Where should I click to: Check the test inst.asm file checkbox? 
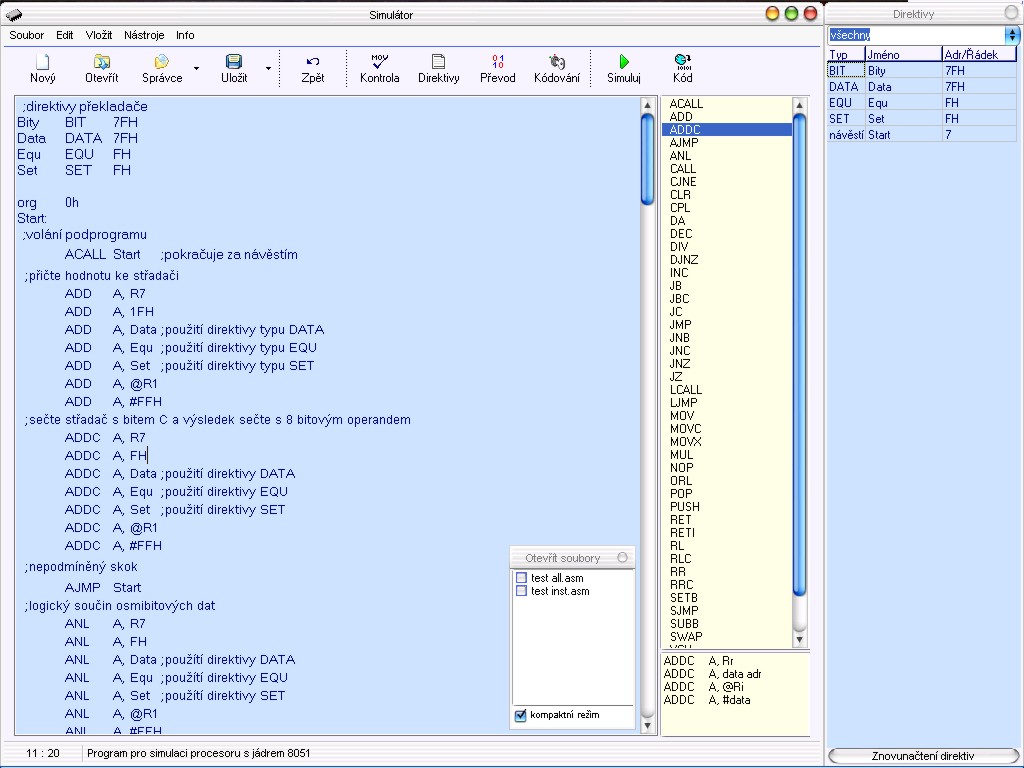tap(521, 591)
